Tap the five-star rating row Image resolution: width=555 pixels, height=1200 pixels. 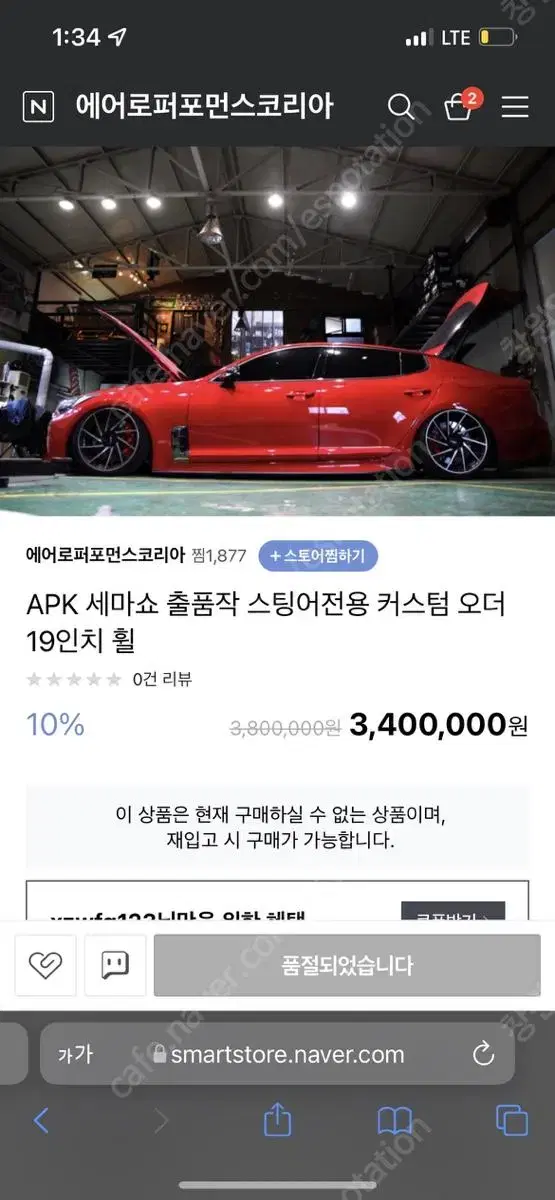click(74, 679)
